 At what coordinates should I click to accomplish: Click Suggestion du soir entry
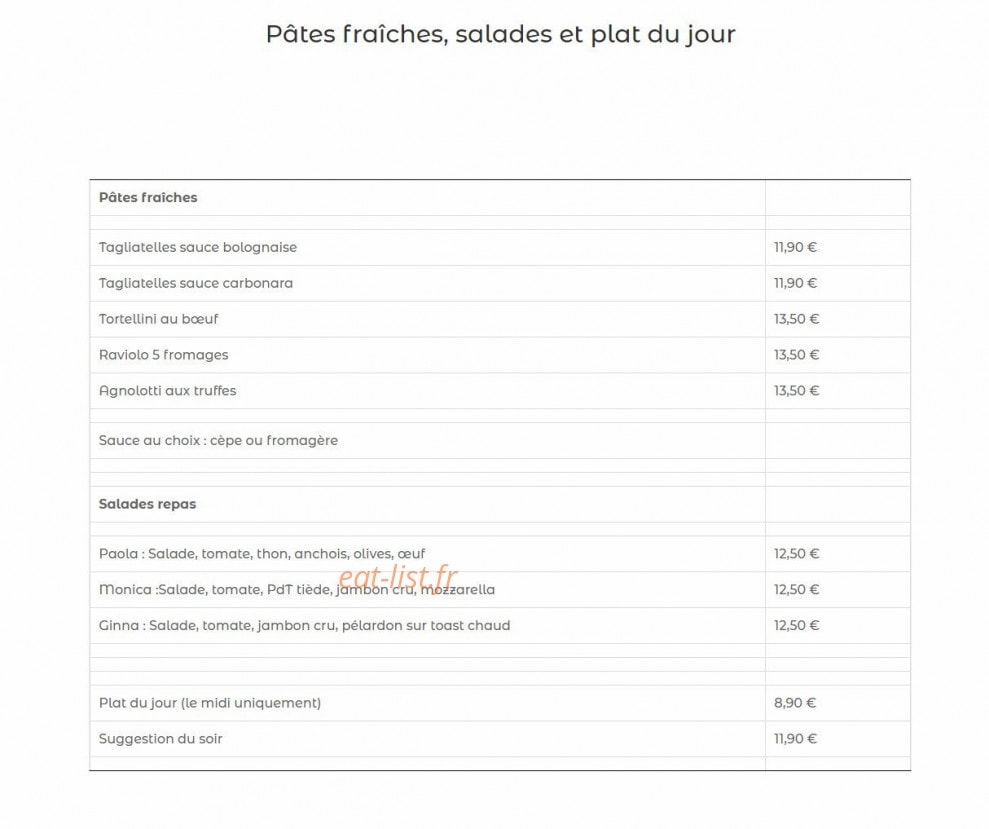[x=160, y=739]
